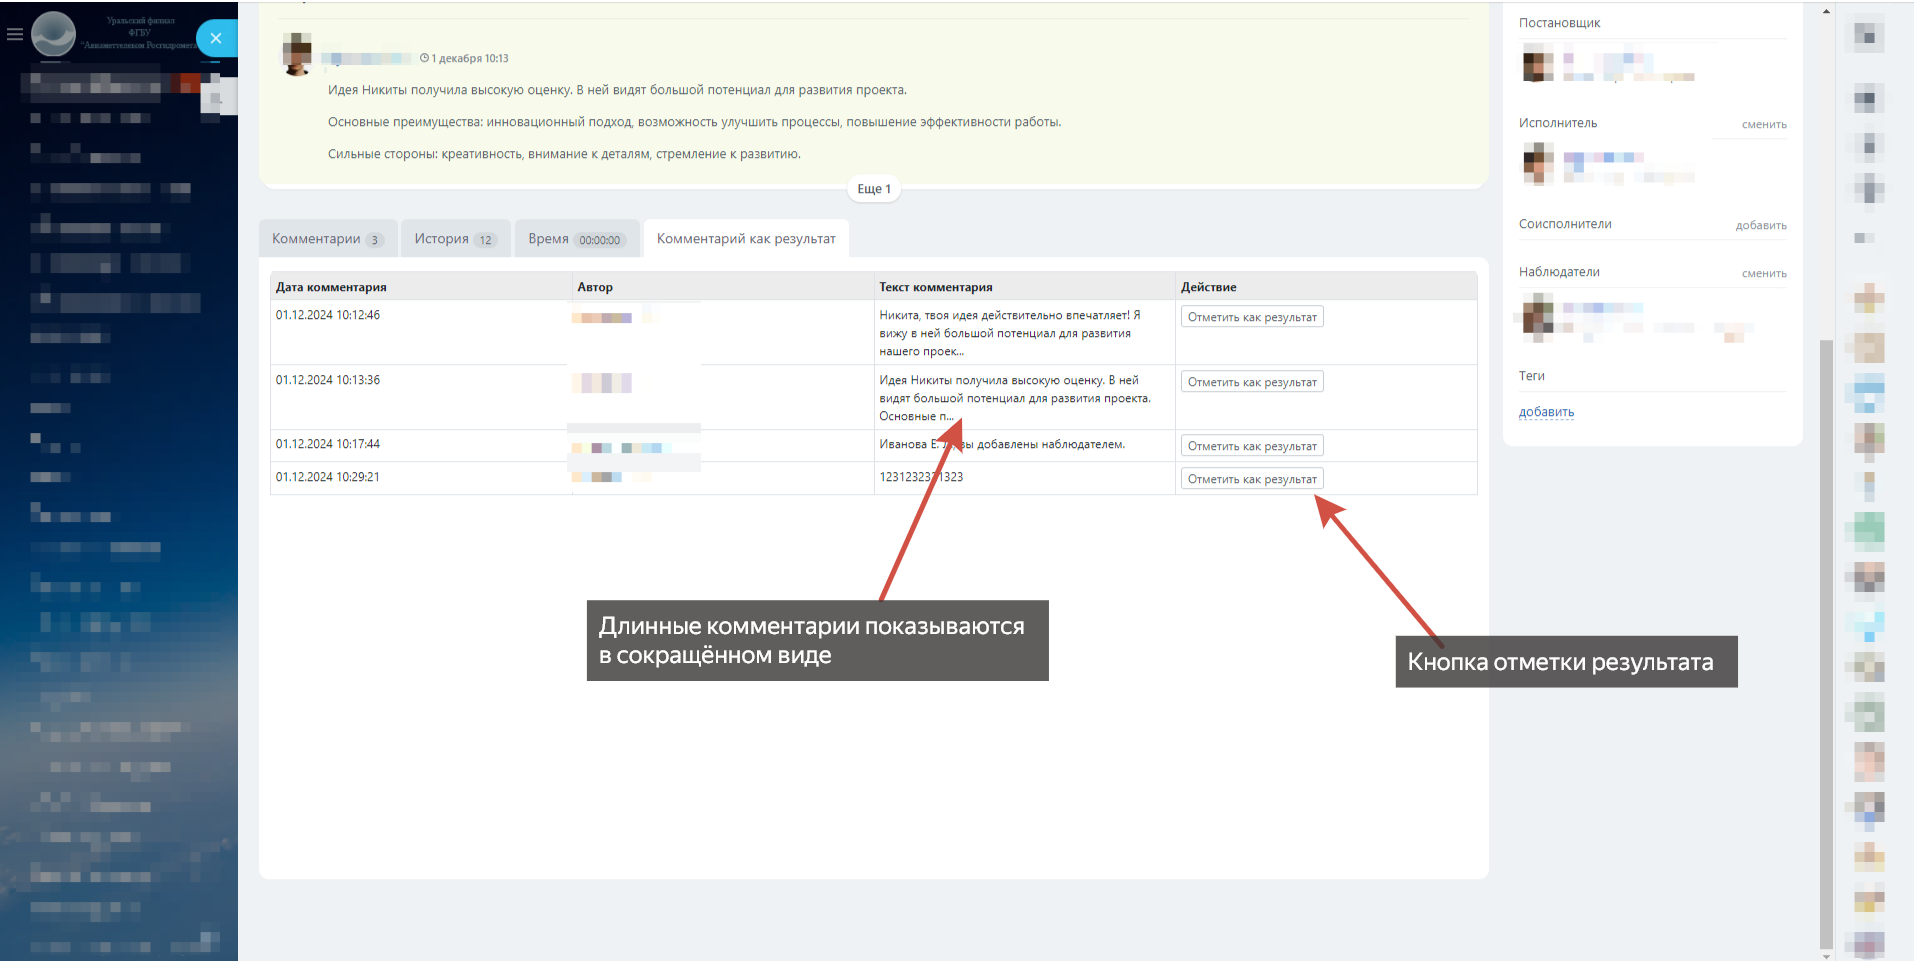1914x961 pixels.
Task: Mark the 10:17:44 comment as result
Action: click(x=1251, y=446)
